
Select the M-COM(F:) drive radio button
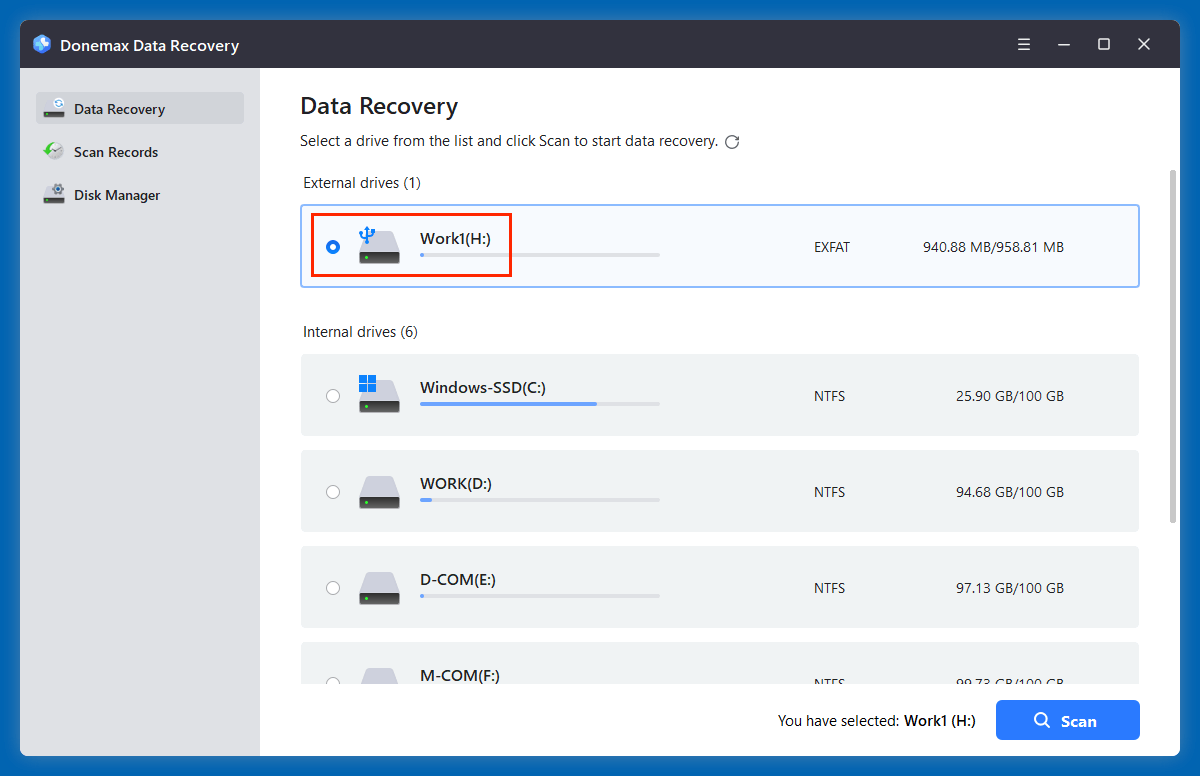coord(333,682)
